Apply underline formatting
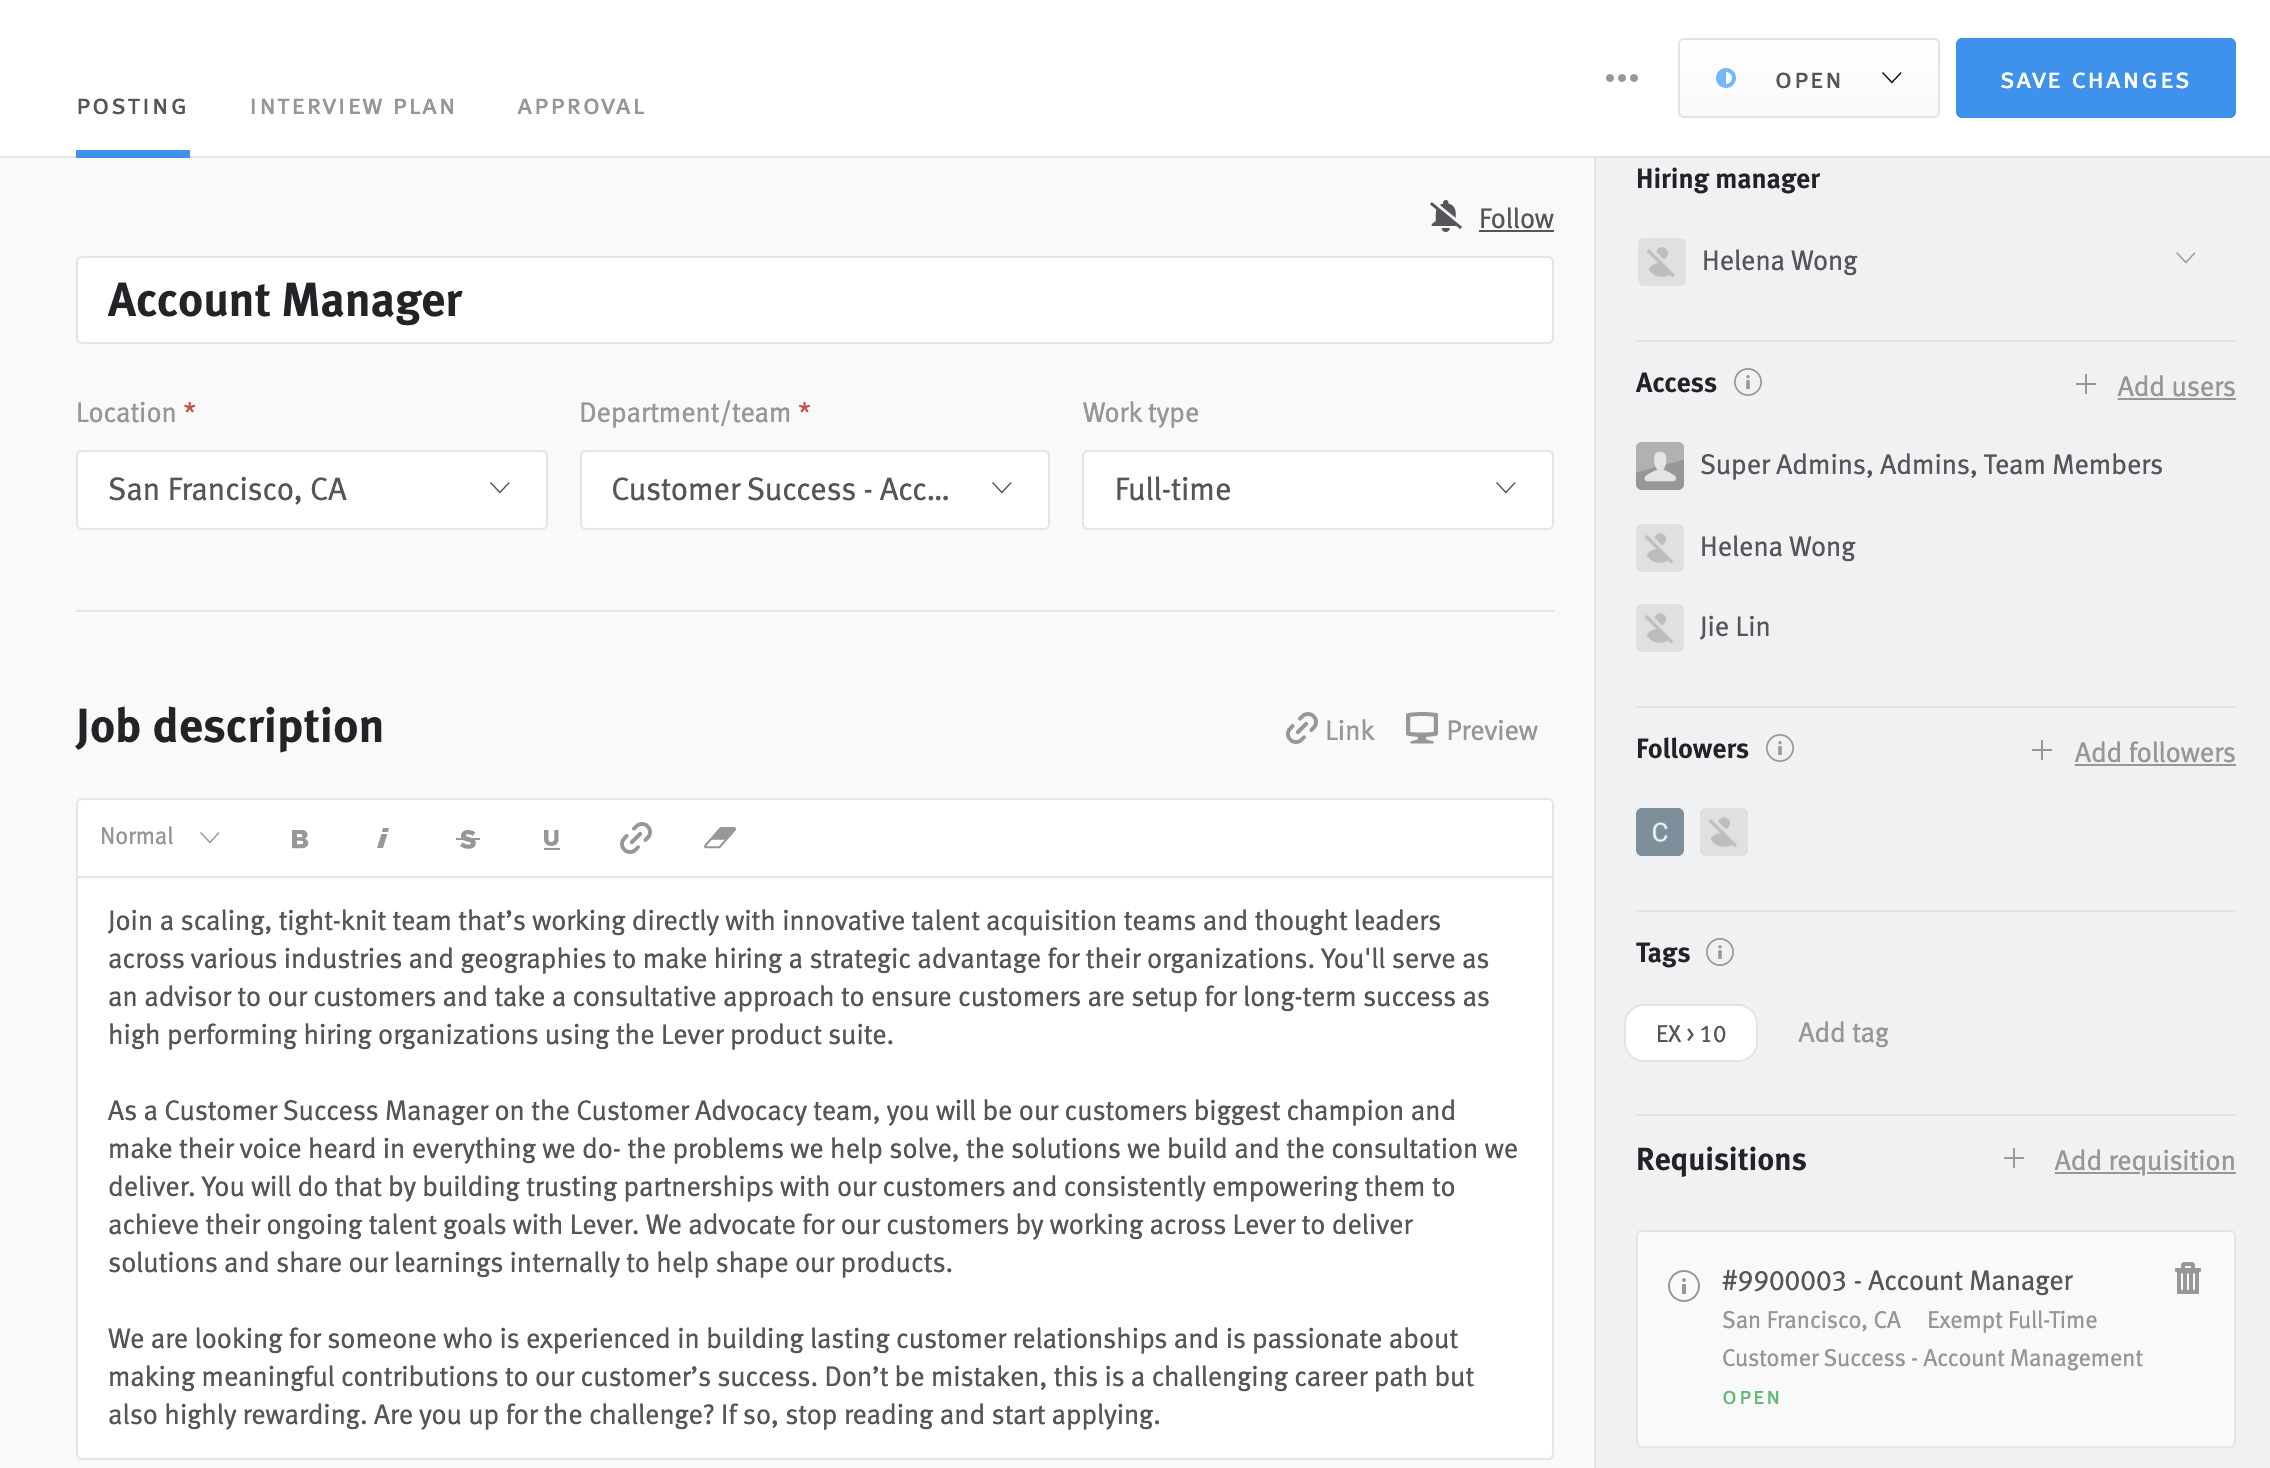2270x1468 pixels. point(551,839)
